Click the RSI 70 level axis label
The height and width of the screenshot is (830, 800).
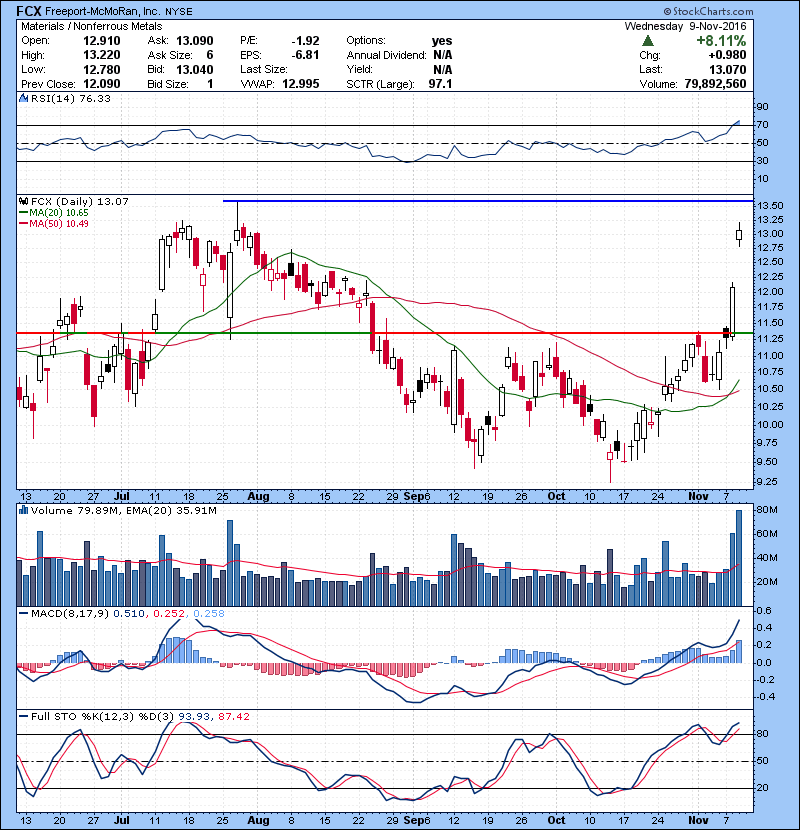click(x=763, y=125)
